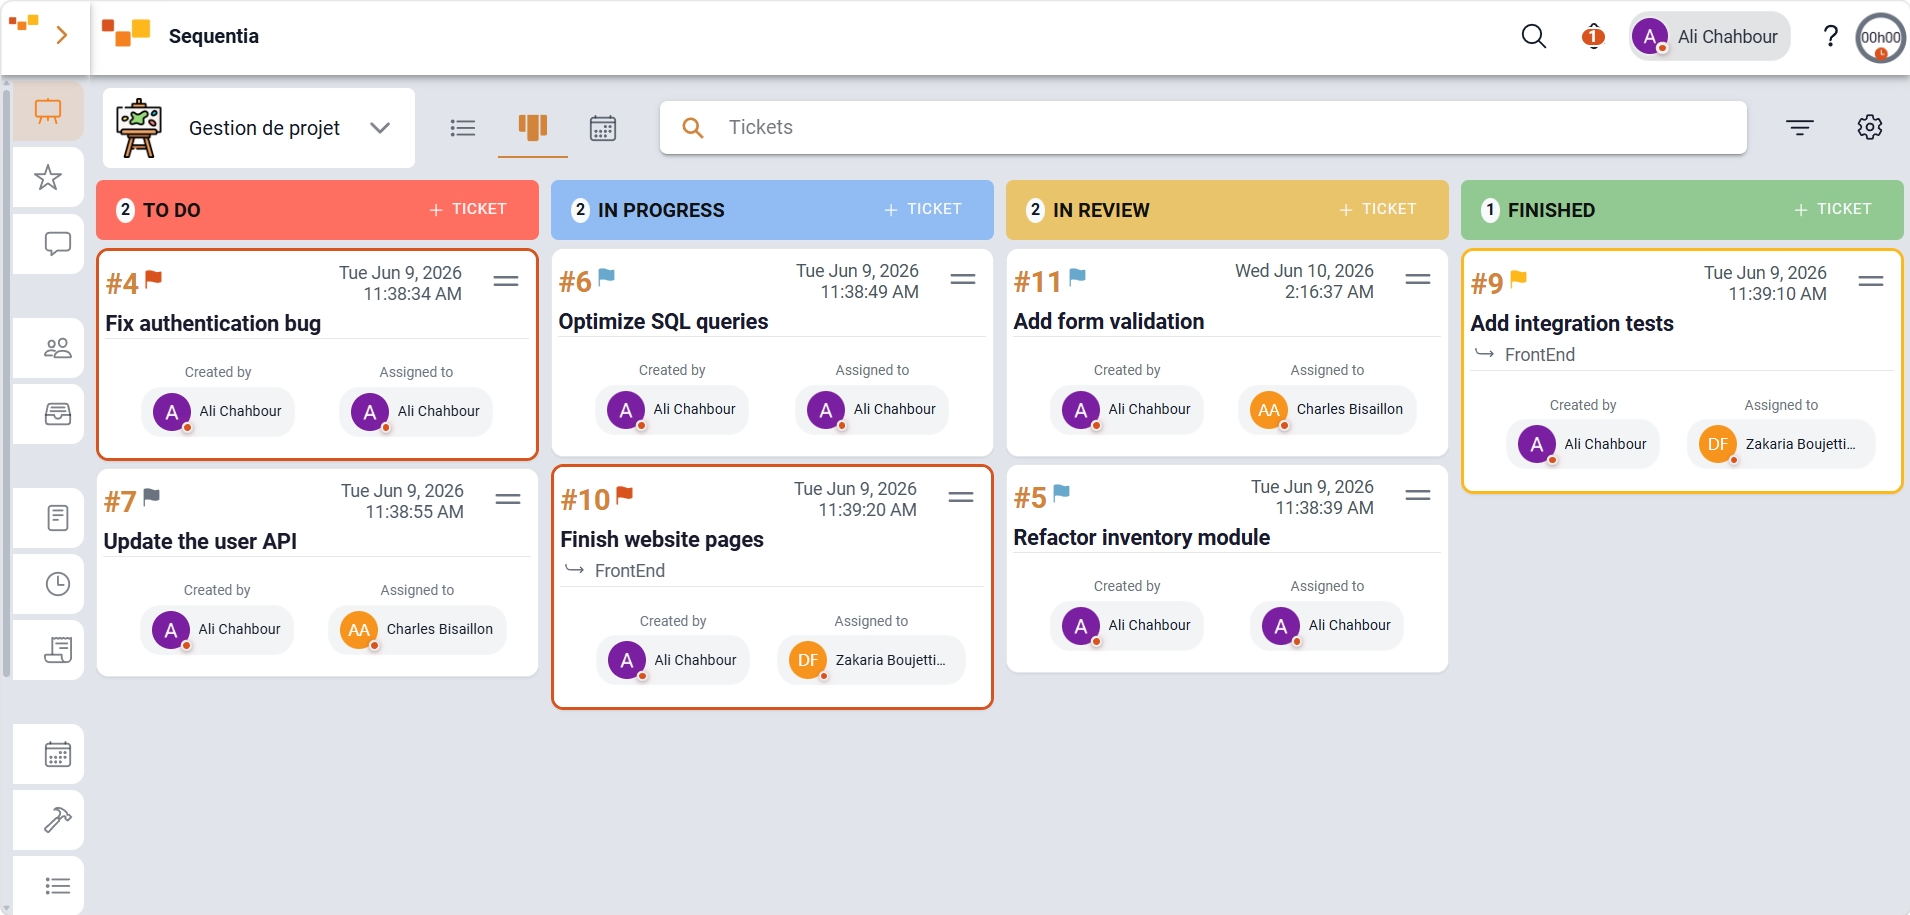Add a ticket to the TO DO column
This screenshot has width=1910, height=915.
click(x=468, y=209)
